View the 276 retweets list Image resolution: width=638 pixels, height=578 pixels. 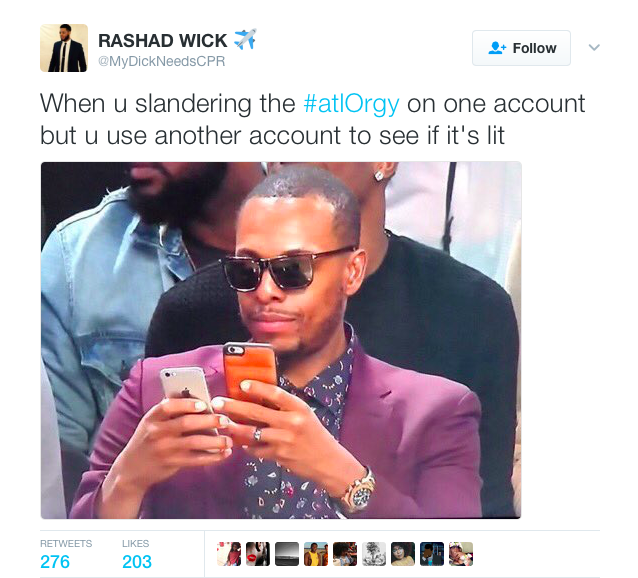pyautogui.click(x=66, y=555)
